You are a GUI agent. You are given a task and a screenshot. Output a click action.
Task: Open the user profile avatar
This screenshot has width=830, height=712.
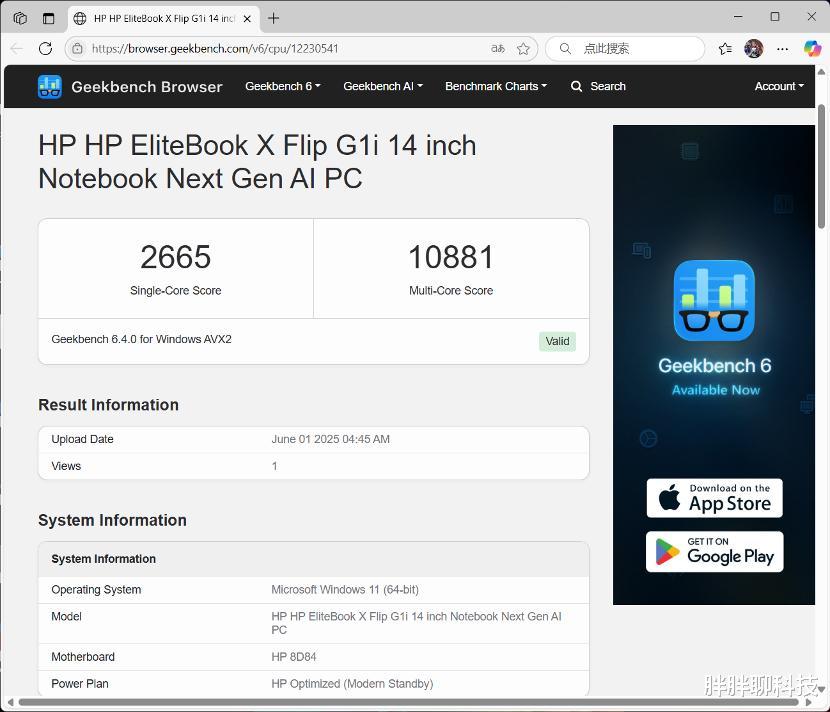point(753,49)
